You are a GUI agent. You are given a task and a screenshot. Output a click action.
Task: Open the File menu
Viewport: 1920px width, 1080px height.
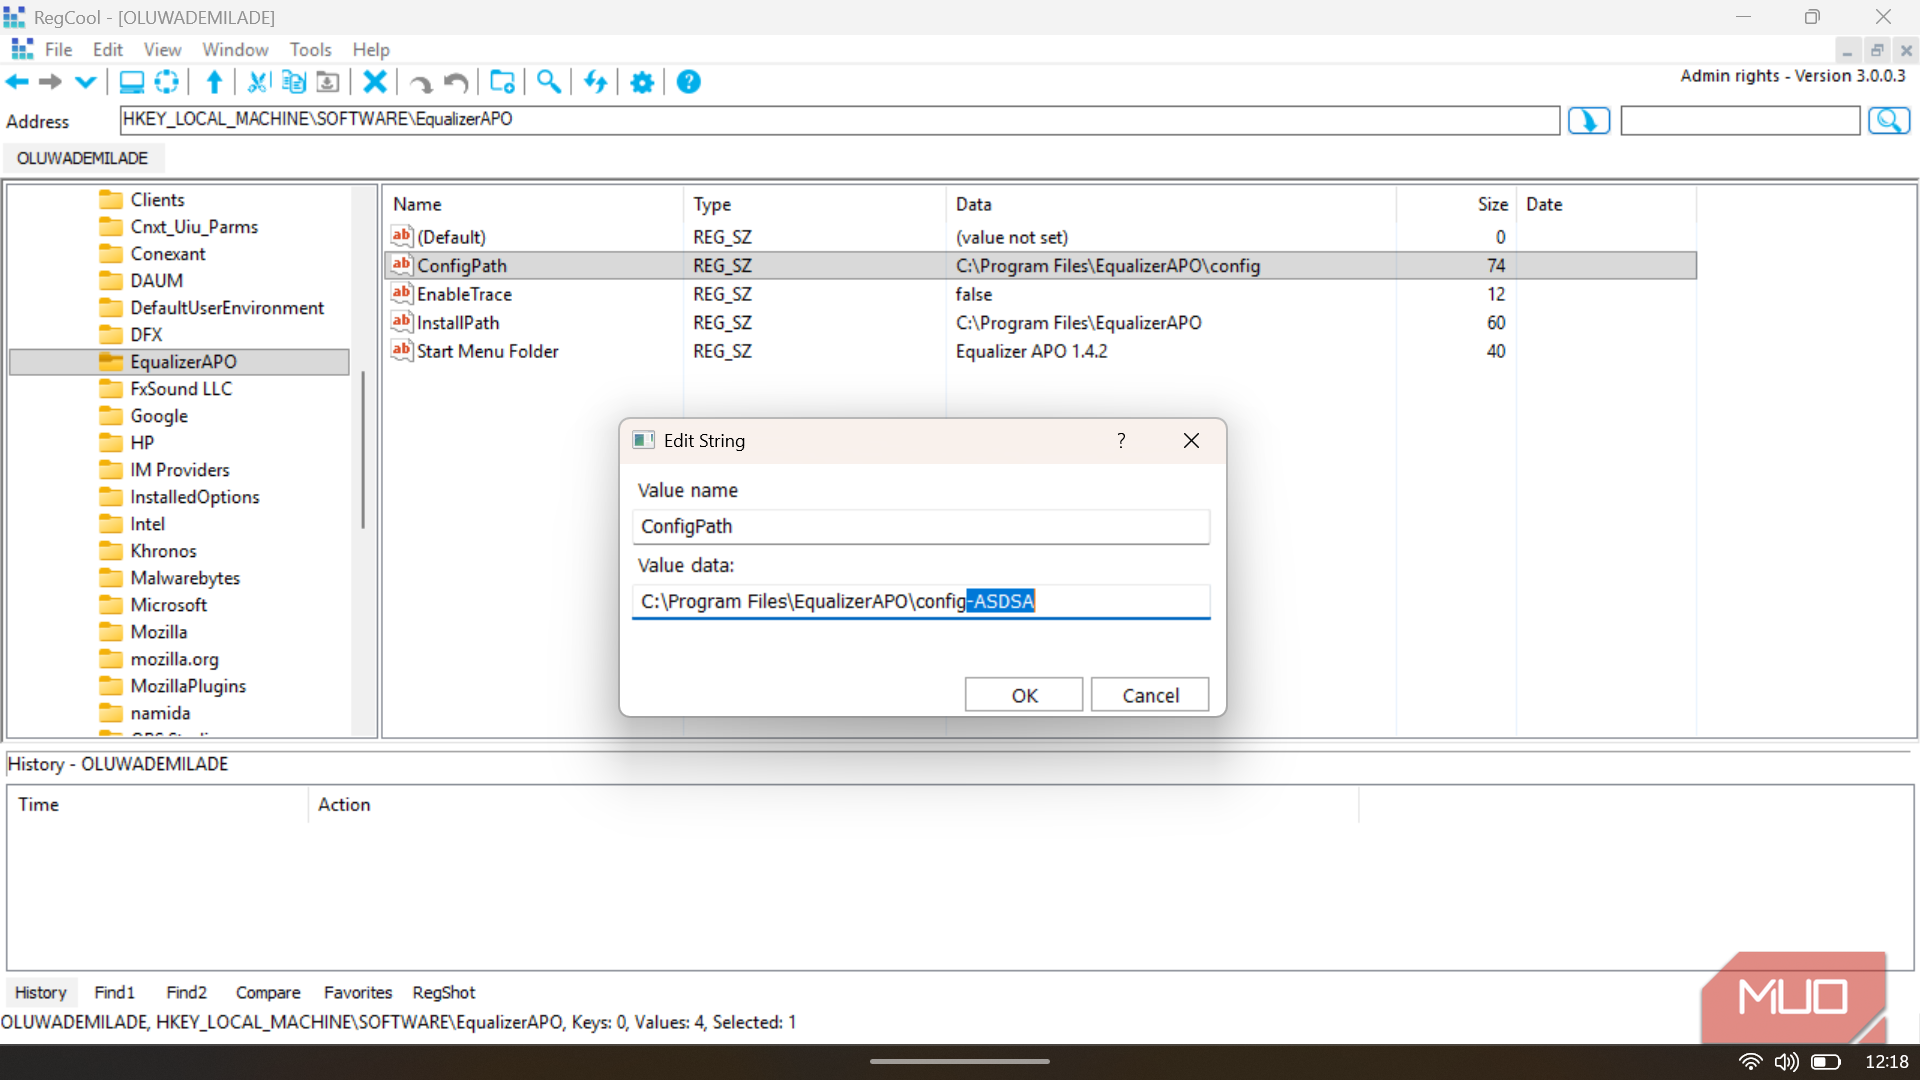click(58, 50)
